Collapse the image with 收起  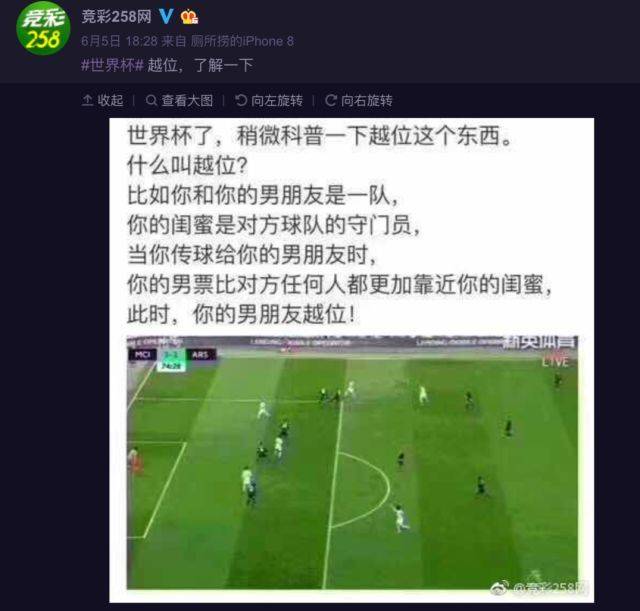[102, 100]
